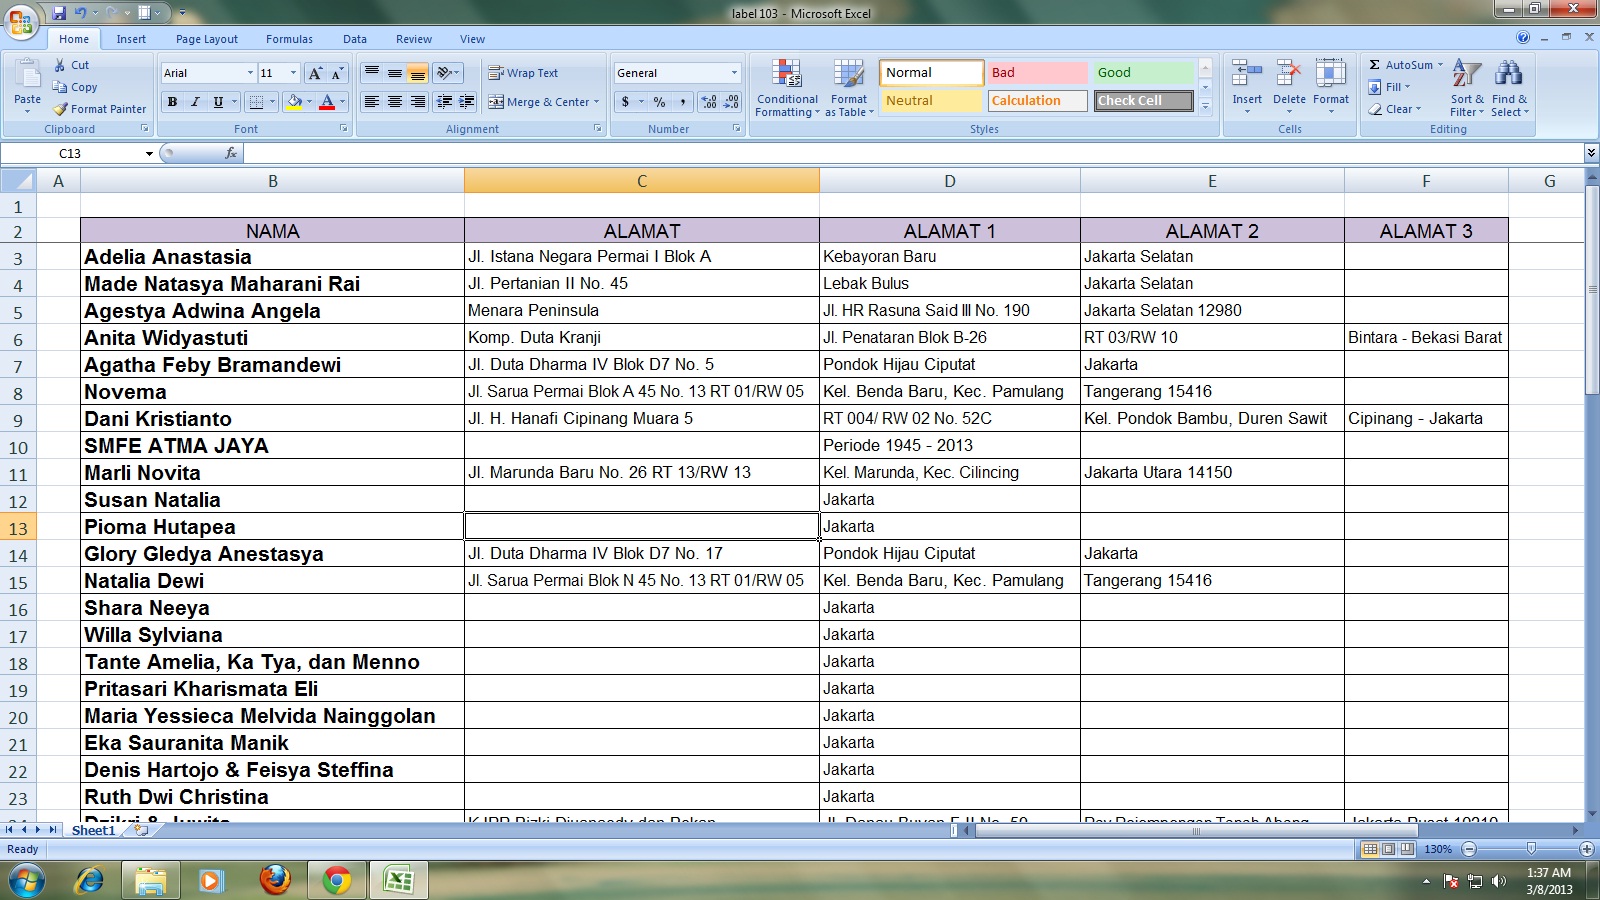Screen dimensions: 1600x900
Task: Switch to the Data tab
Action: [355, 39]
